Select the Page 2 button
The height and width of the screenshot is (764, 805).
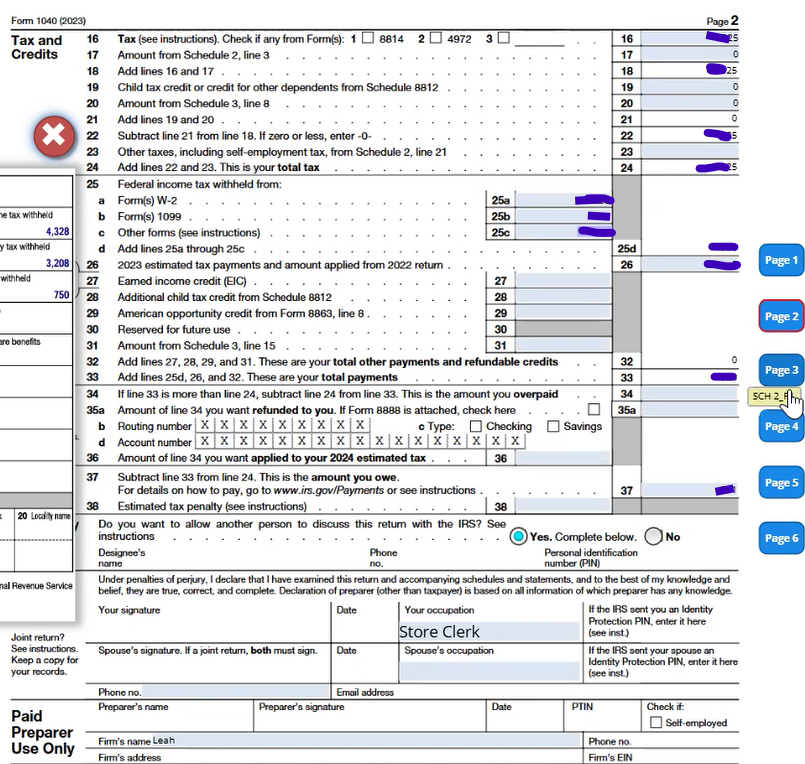point(781,316)
